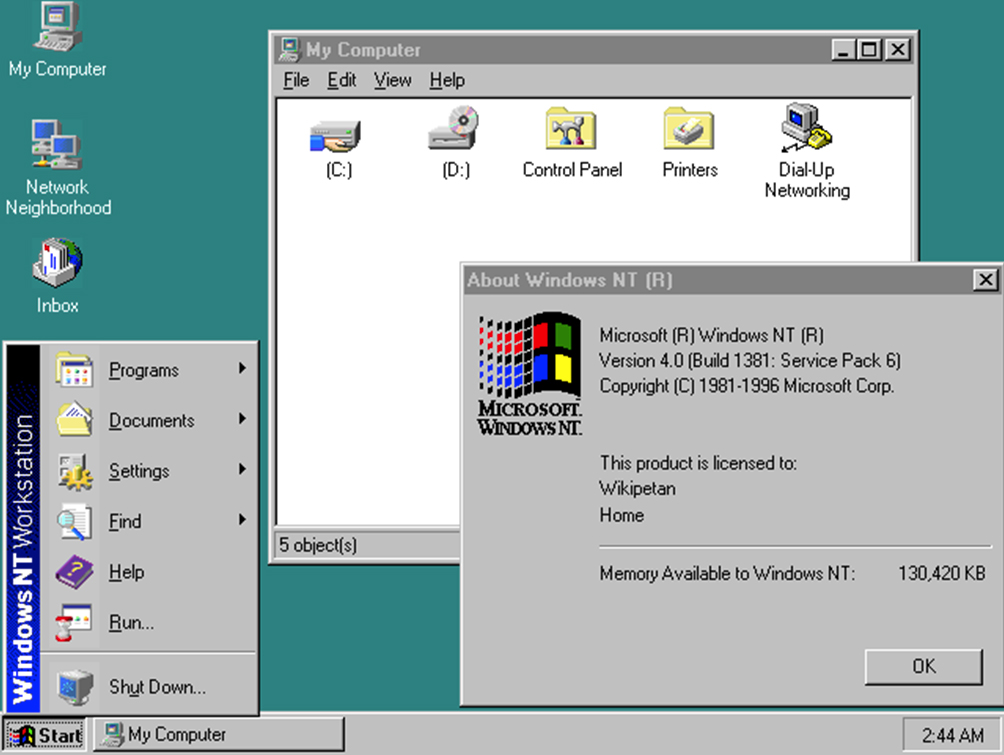Expand the Settings submenu in Start menu
The height and width of the screenshot is (755, 1004).
(150, 471)
